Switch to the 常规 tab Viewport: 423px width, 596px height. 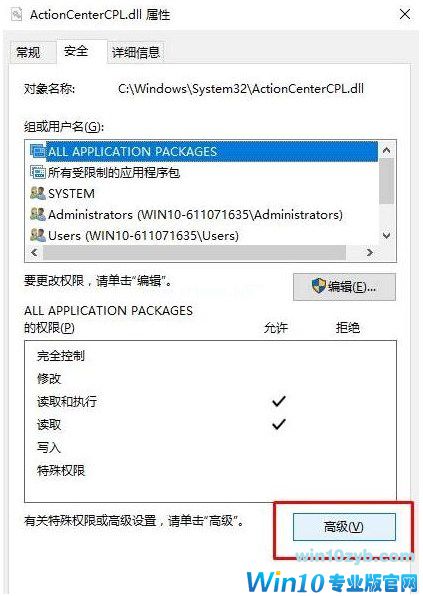pyautogui.click(x=28, y=52)
